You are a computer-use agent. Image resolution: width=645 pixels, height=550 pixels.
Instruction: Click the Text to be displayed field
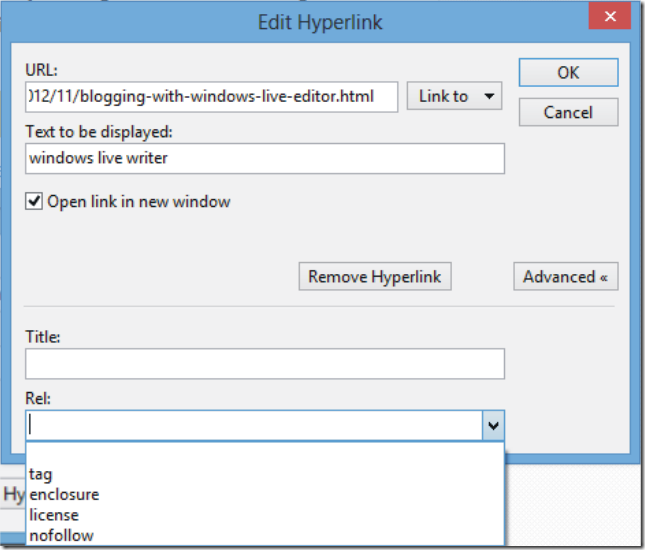tap(265, 158)
